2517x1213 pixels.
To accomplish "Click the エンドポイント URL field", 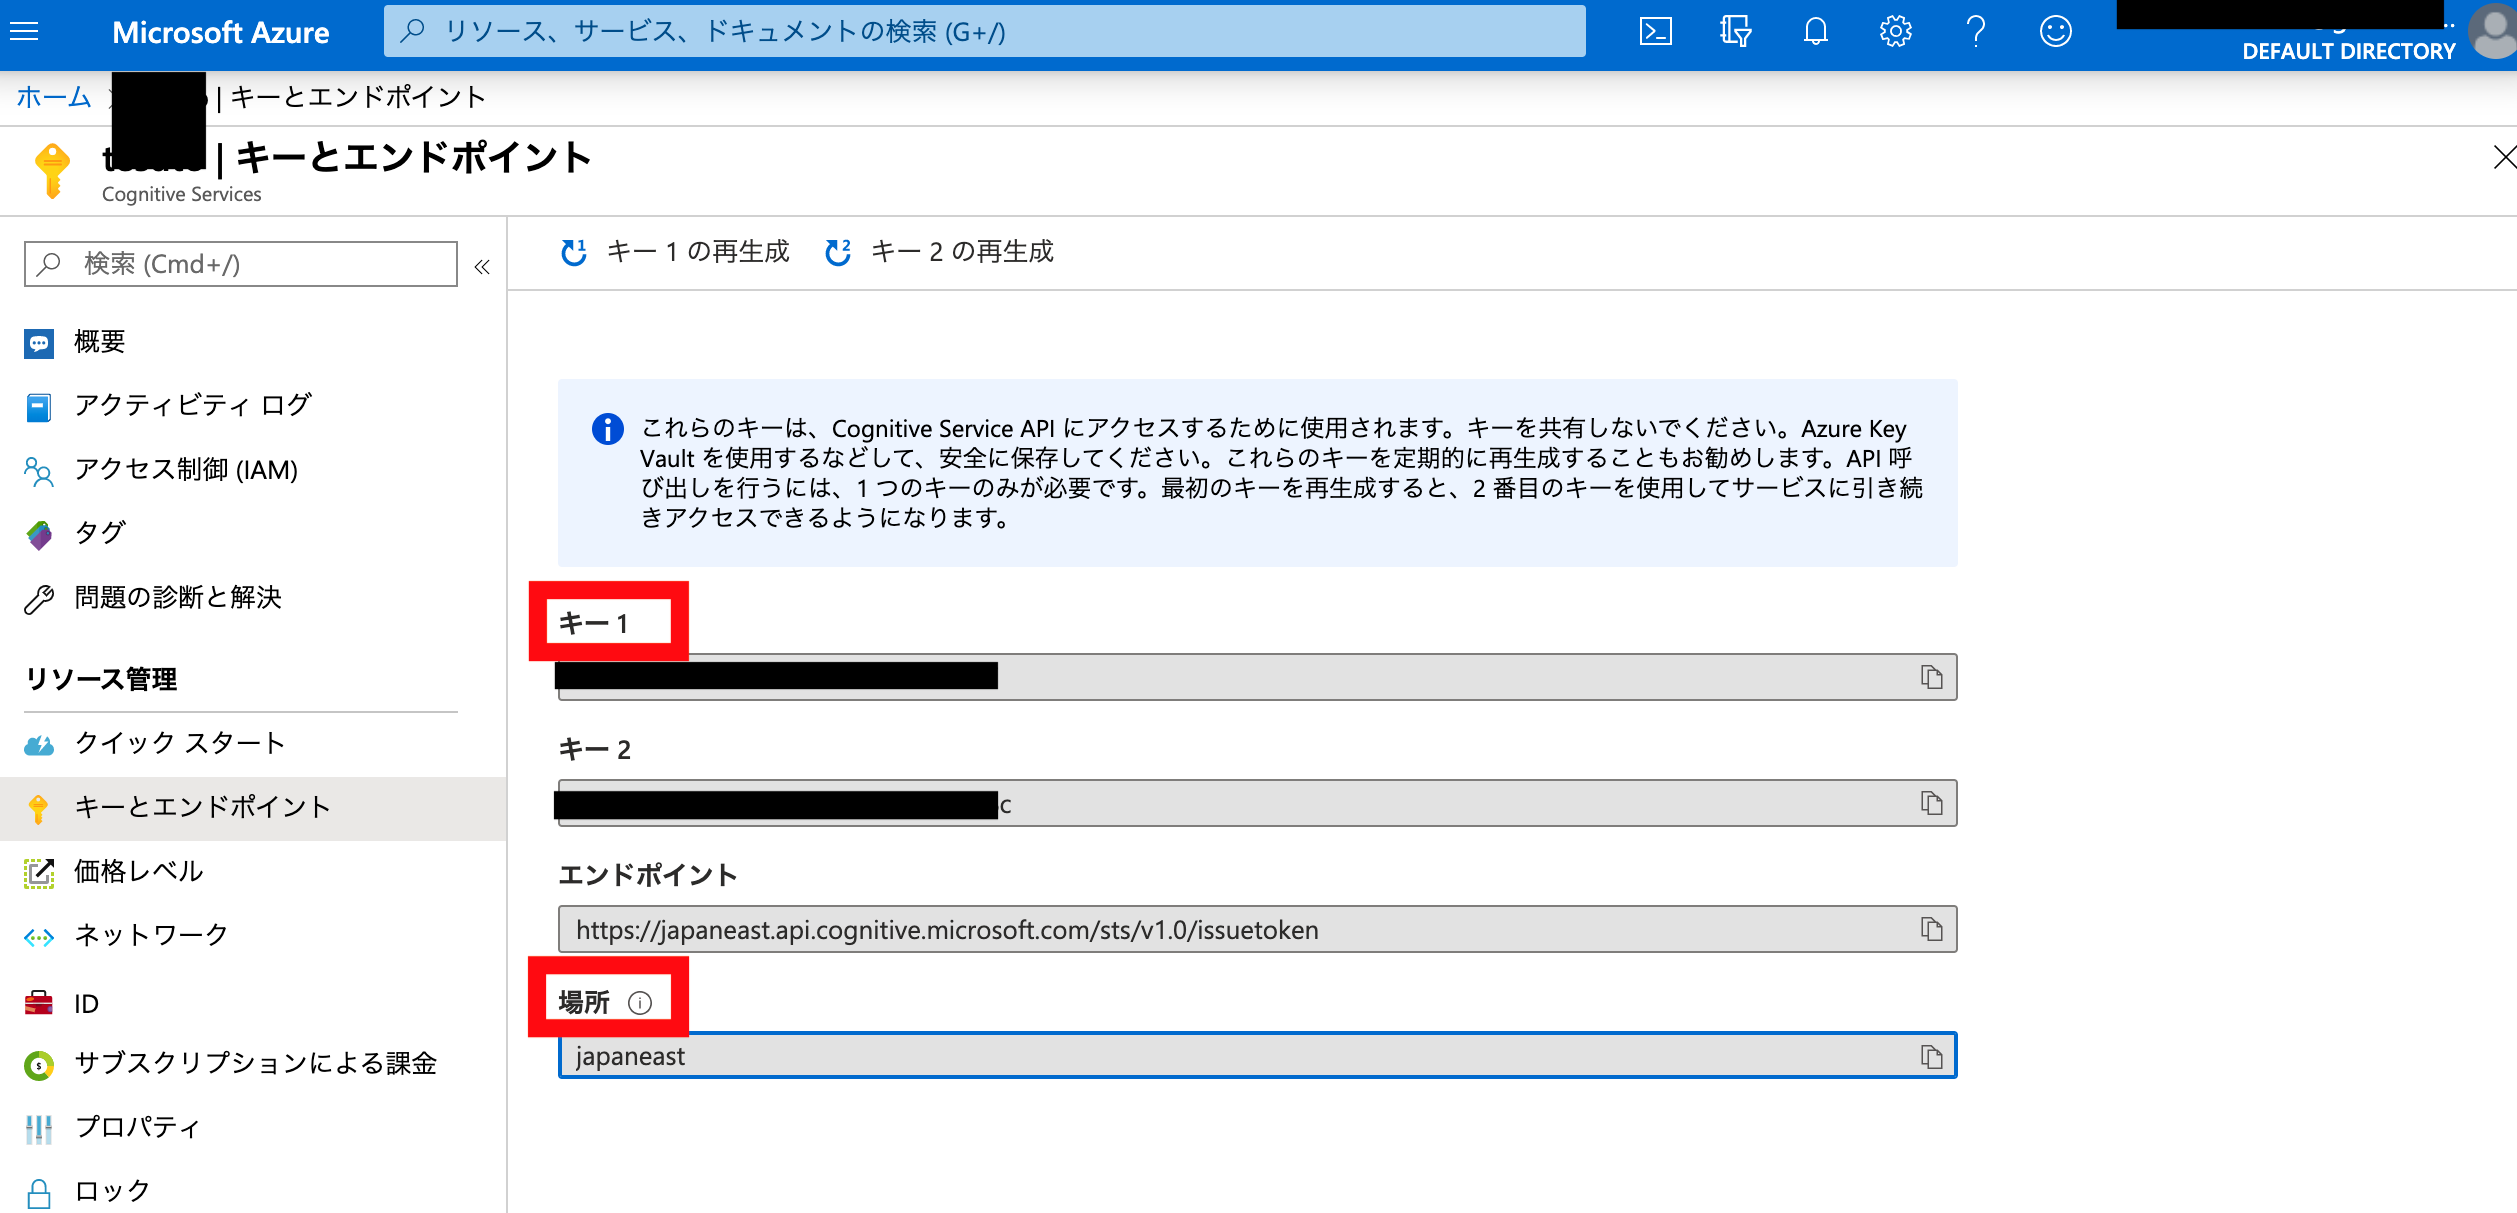I will click(1257, 929).
